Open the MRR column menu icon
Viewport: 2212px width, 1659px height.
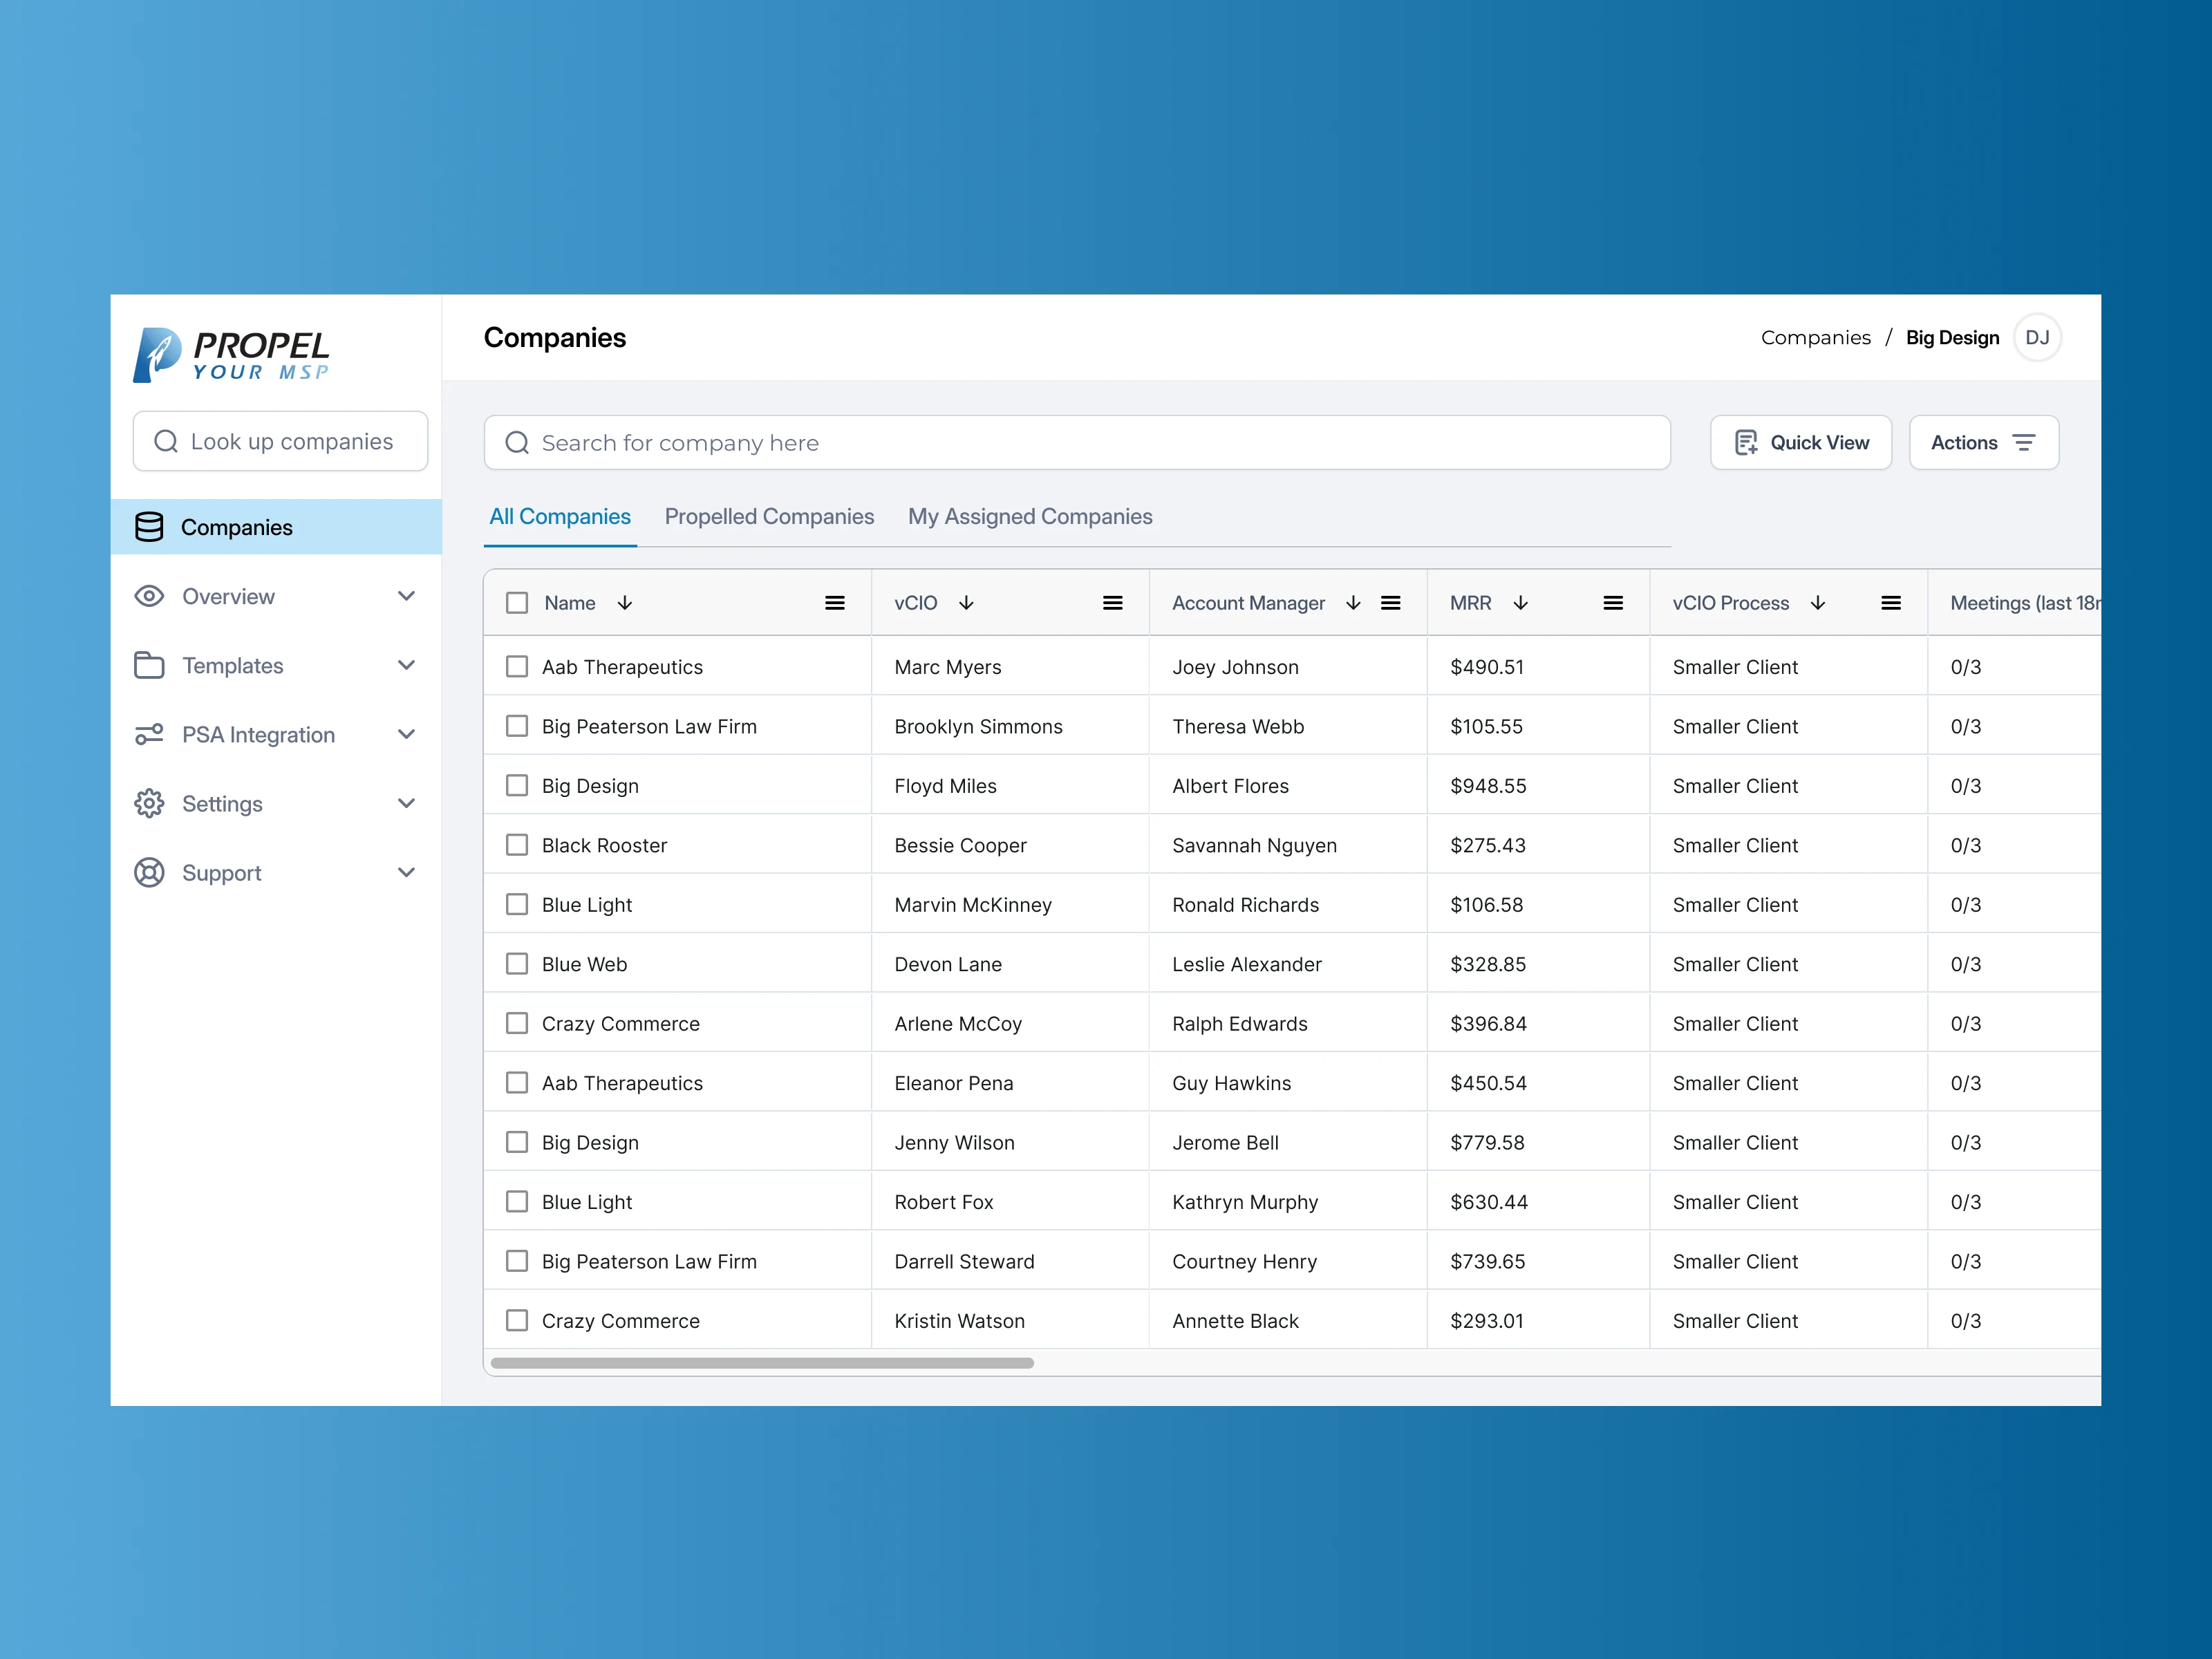tap(1613, 603)
